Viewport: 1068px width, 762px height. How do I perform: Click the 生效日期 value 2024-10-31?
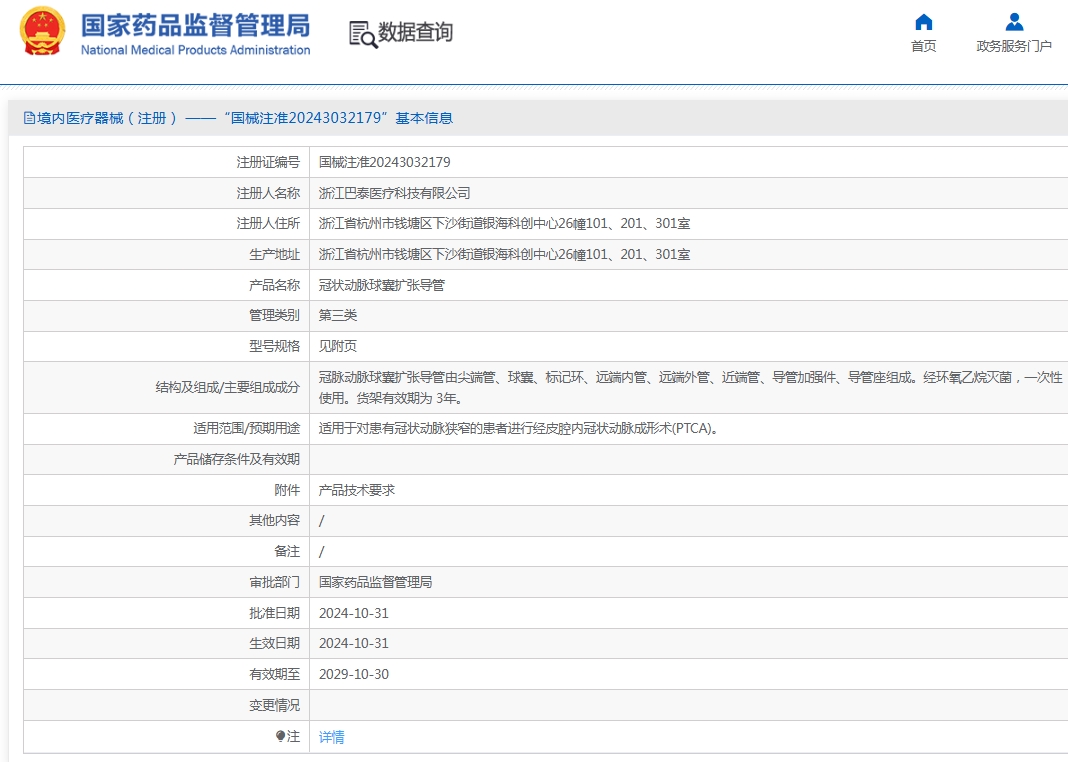(x=354, y=643)
